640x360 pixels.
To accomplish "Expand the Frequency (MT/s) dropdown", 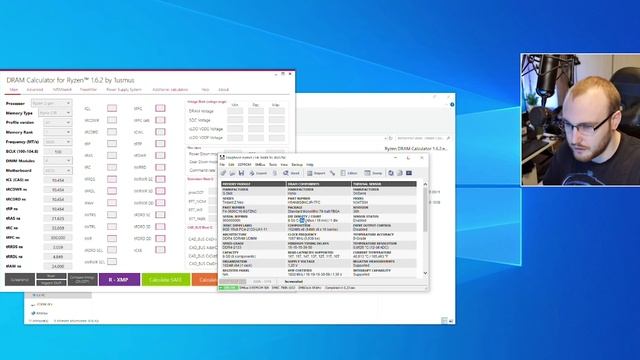I will tap(58, 142).
